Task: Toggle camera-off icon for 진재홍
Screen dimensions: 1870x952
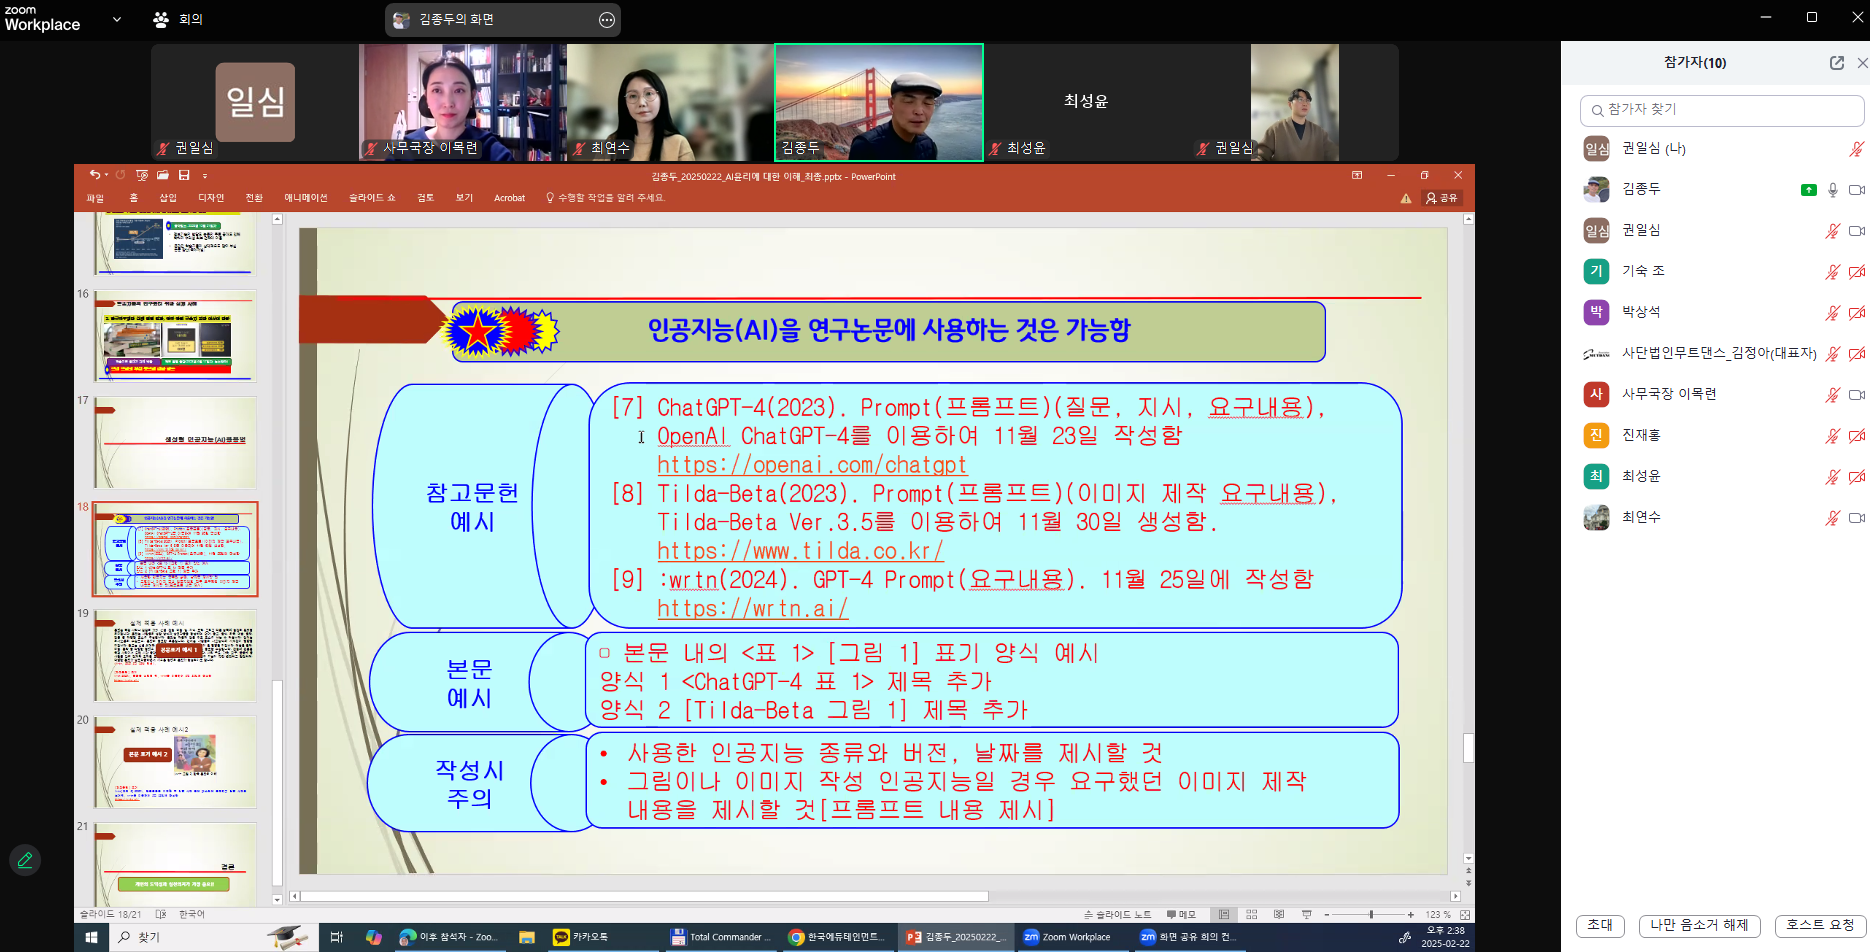Action: coord(1857,435)
